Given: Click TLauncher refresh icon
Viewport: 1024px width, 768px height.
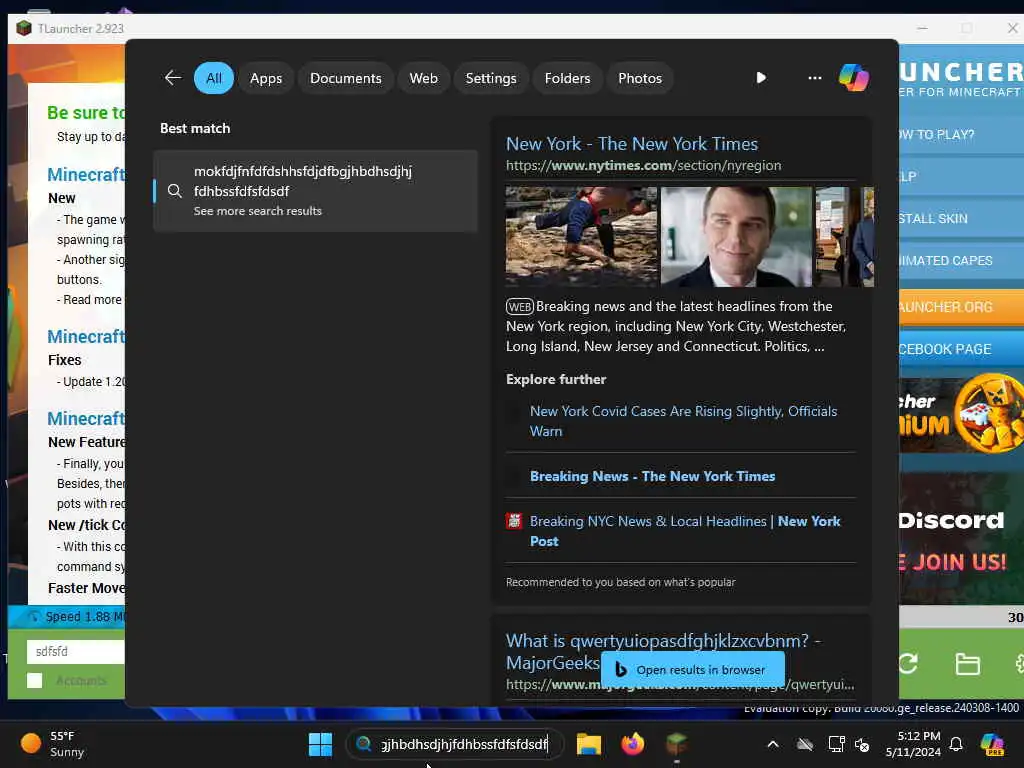Looking at the screenshot, I should coord(909,664).
